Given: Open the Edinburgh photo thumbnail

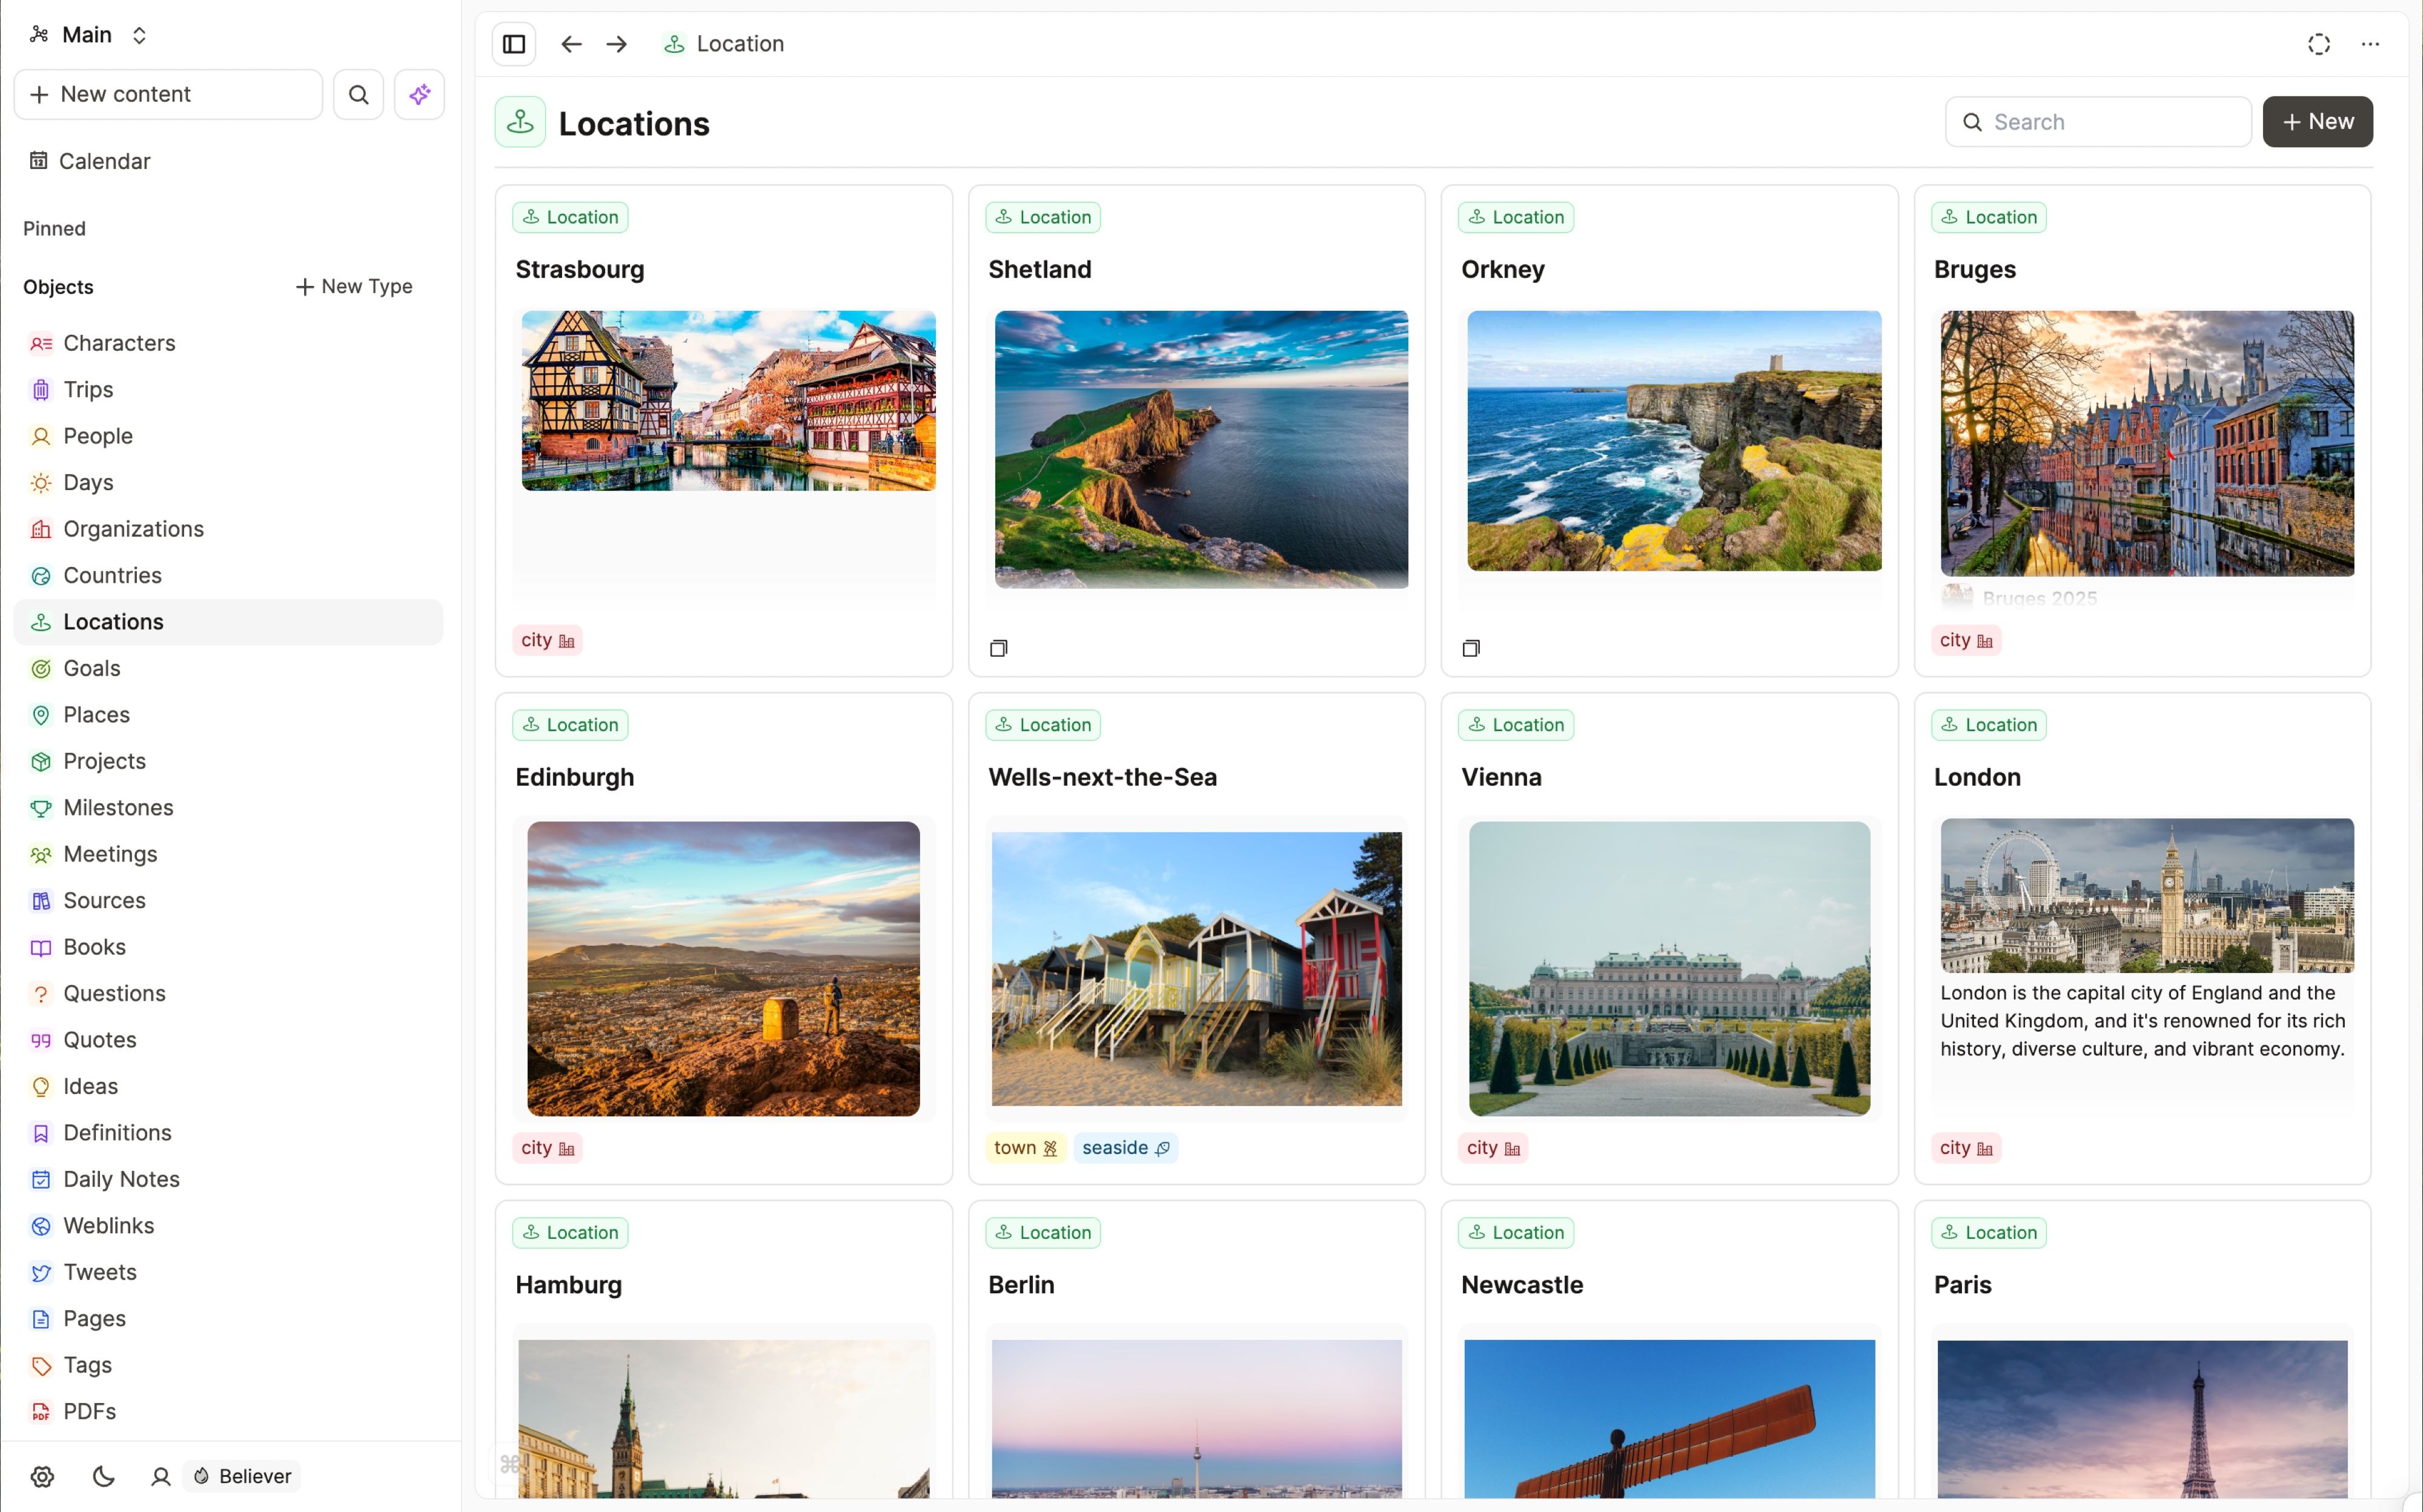Looking at the screenshot, I should click(x=723, y=968).
